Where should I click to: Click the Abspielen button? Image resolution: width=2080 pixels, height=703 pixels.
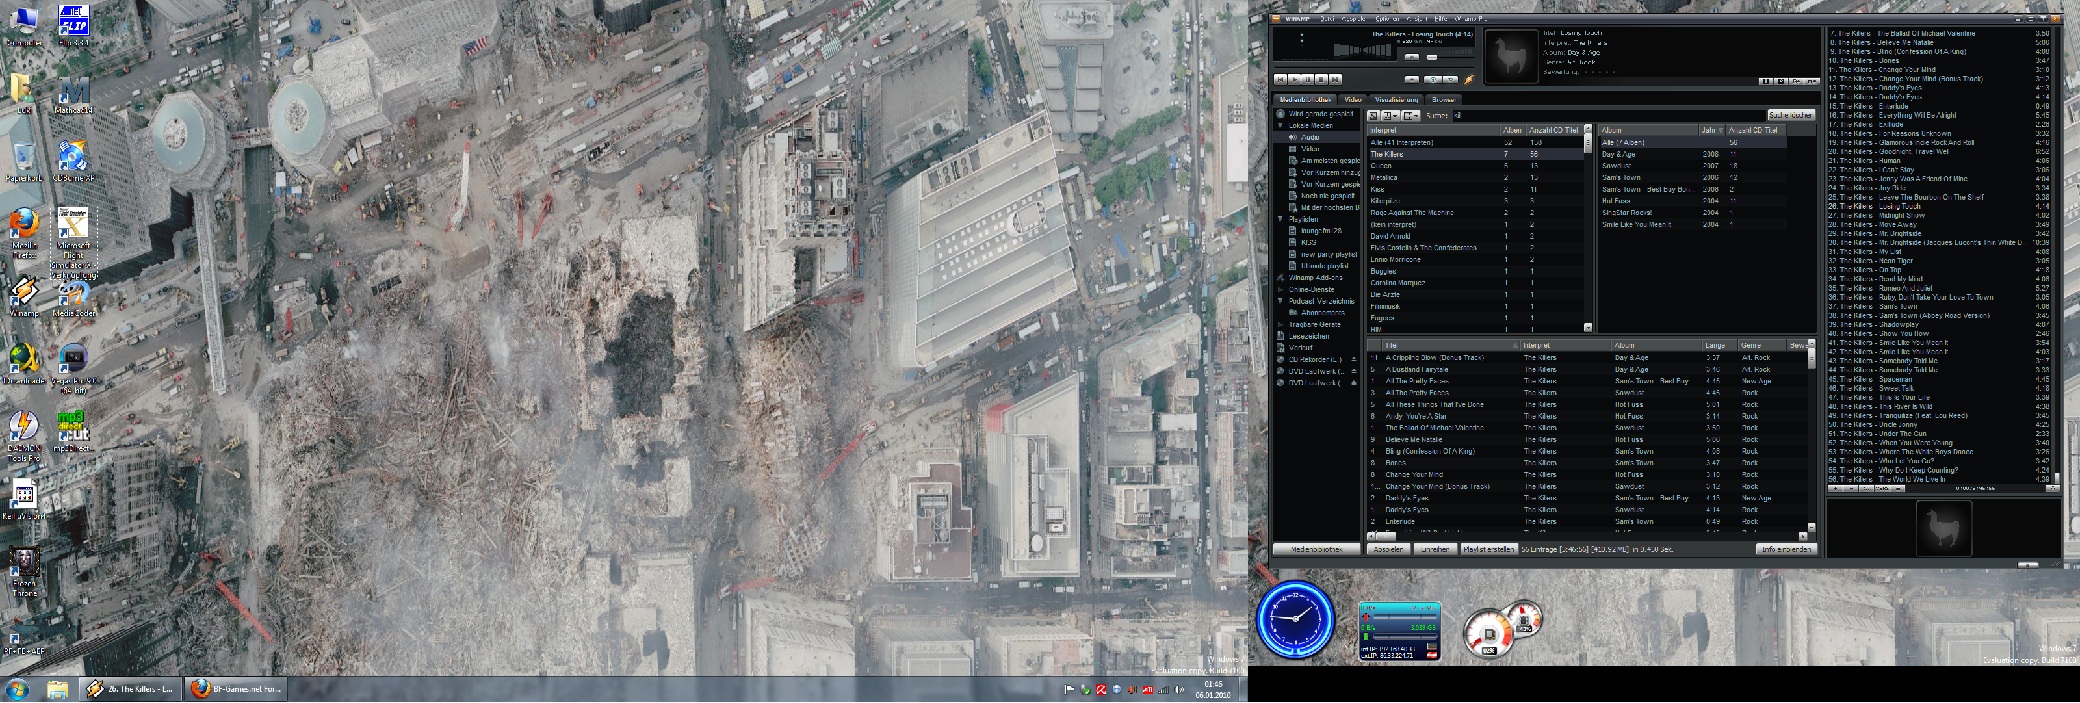click(1389, 549)
